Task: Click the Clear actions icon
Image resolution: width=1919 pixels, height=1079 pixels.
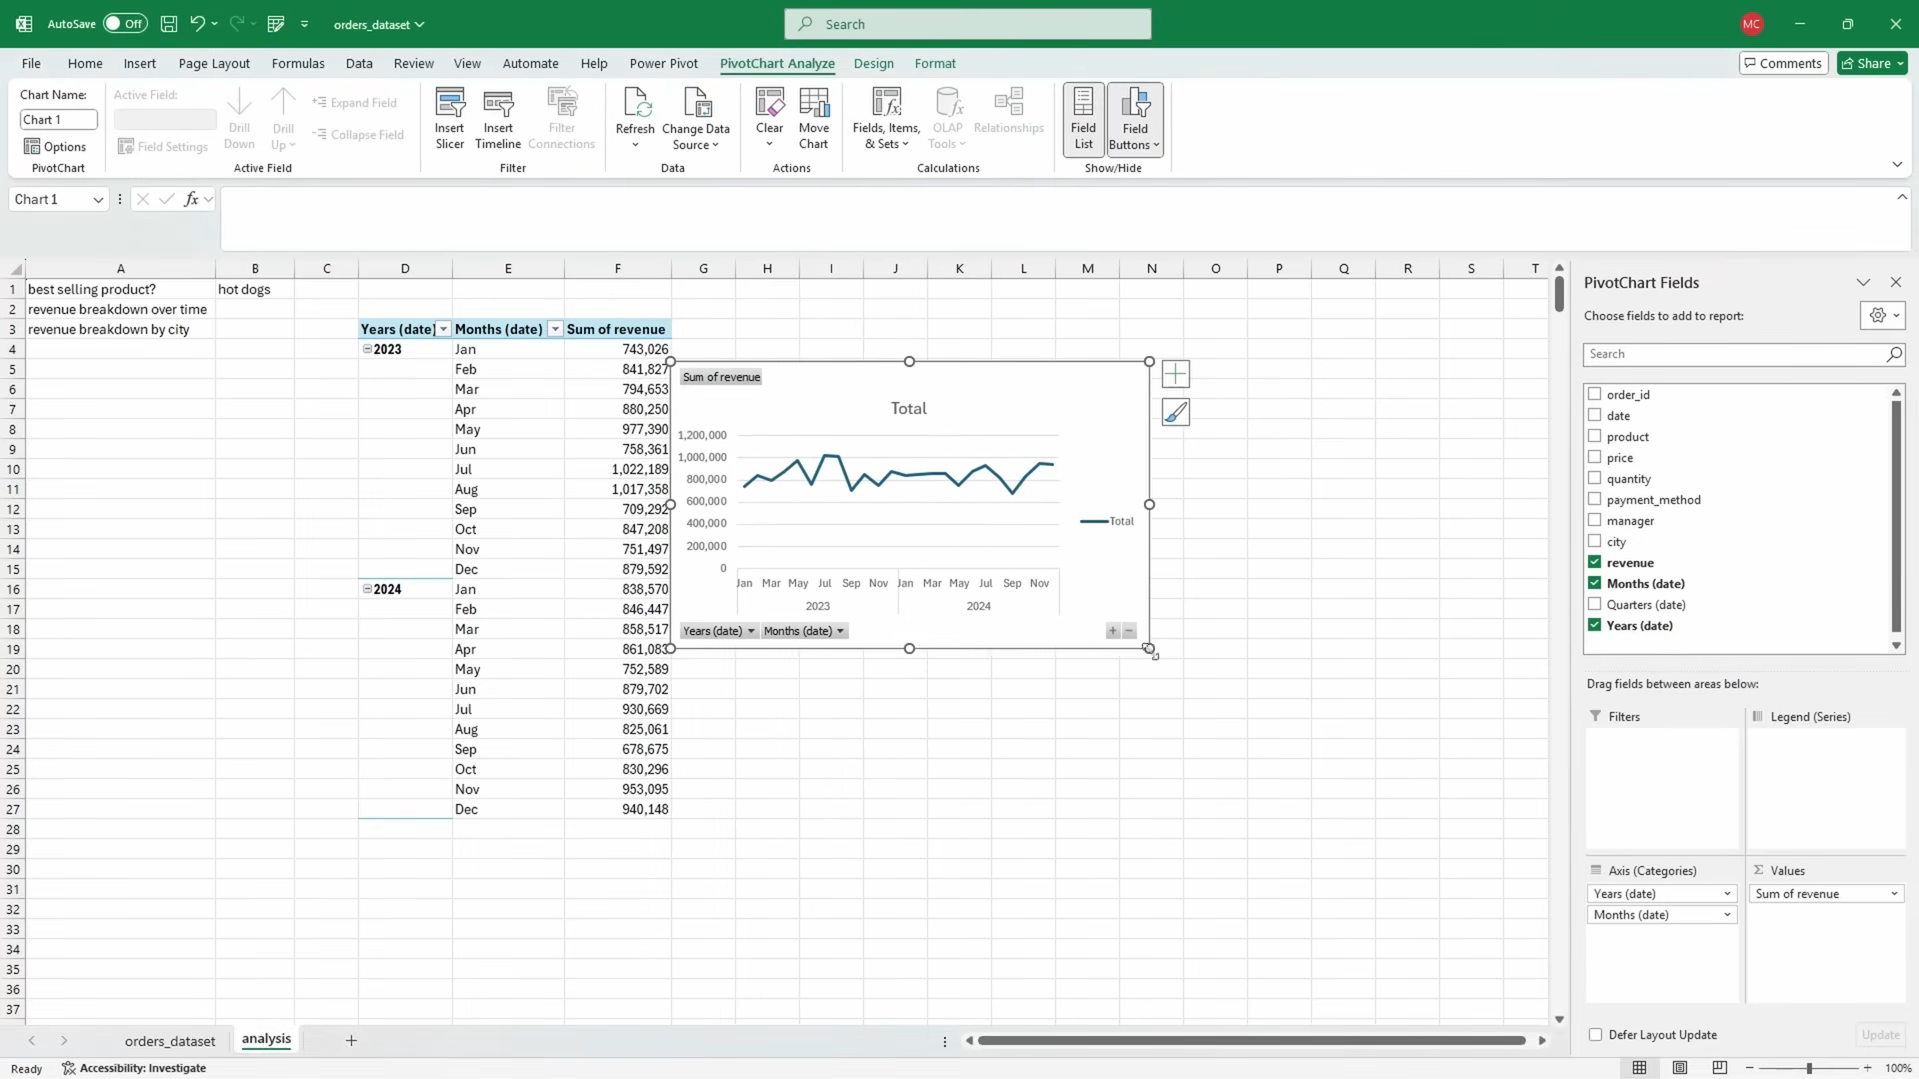Action: (769, 118)
